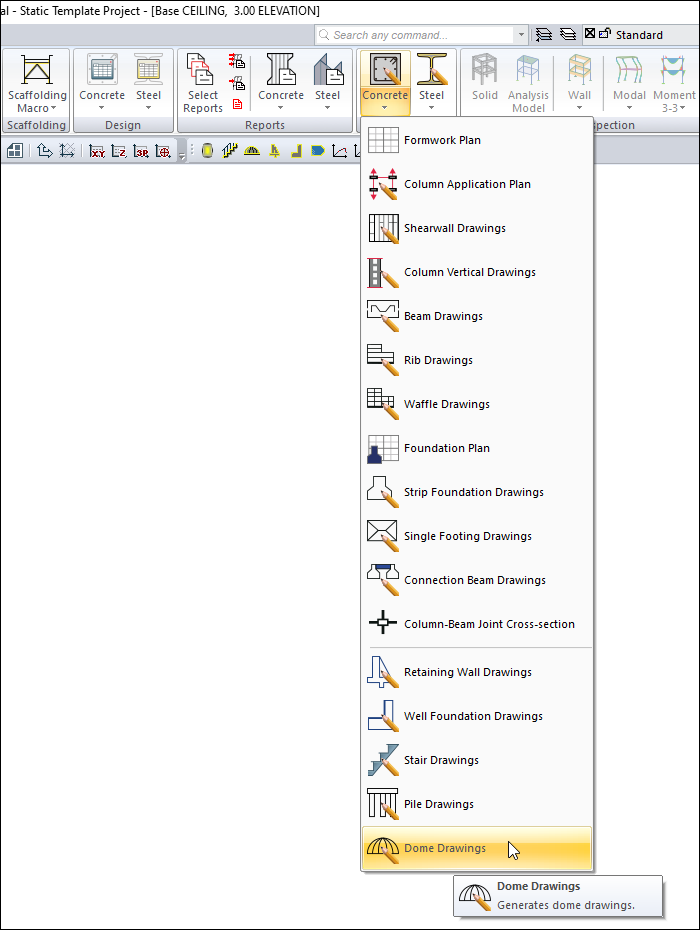Open Beam Drawings from the list
The image size is (700, 930).
tap(476, 316)
